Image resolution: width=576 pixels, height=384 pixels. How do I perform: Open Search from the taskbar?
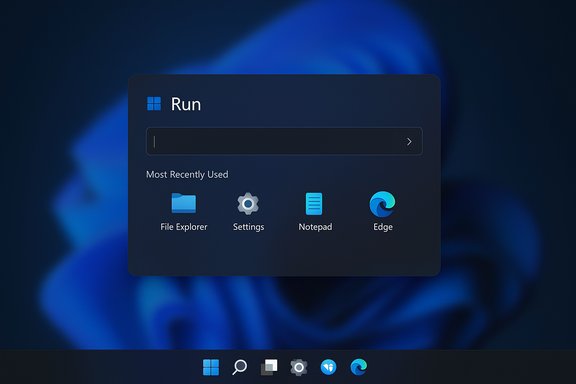[x=240, y=367]
